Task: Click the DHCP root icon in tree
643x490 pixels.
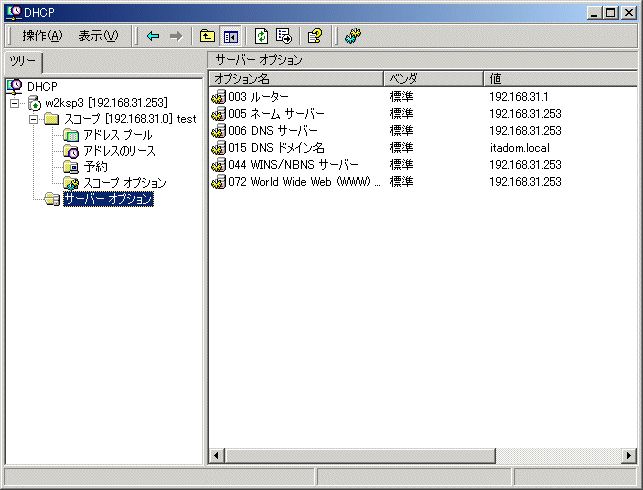Action: click(x=14, y=87)
